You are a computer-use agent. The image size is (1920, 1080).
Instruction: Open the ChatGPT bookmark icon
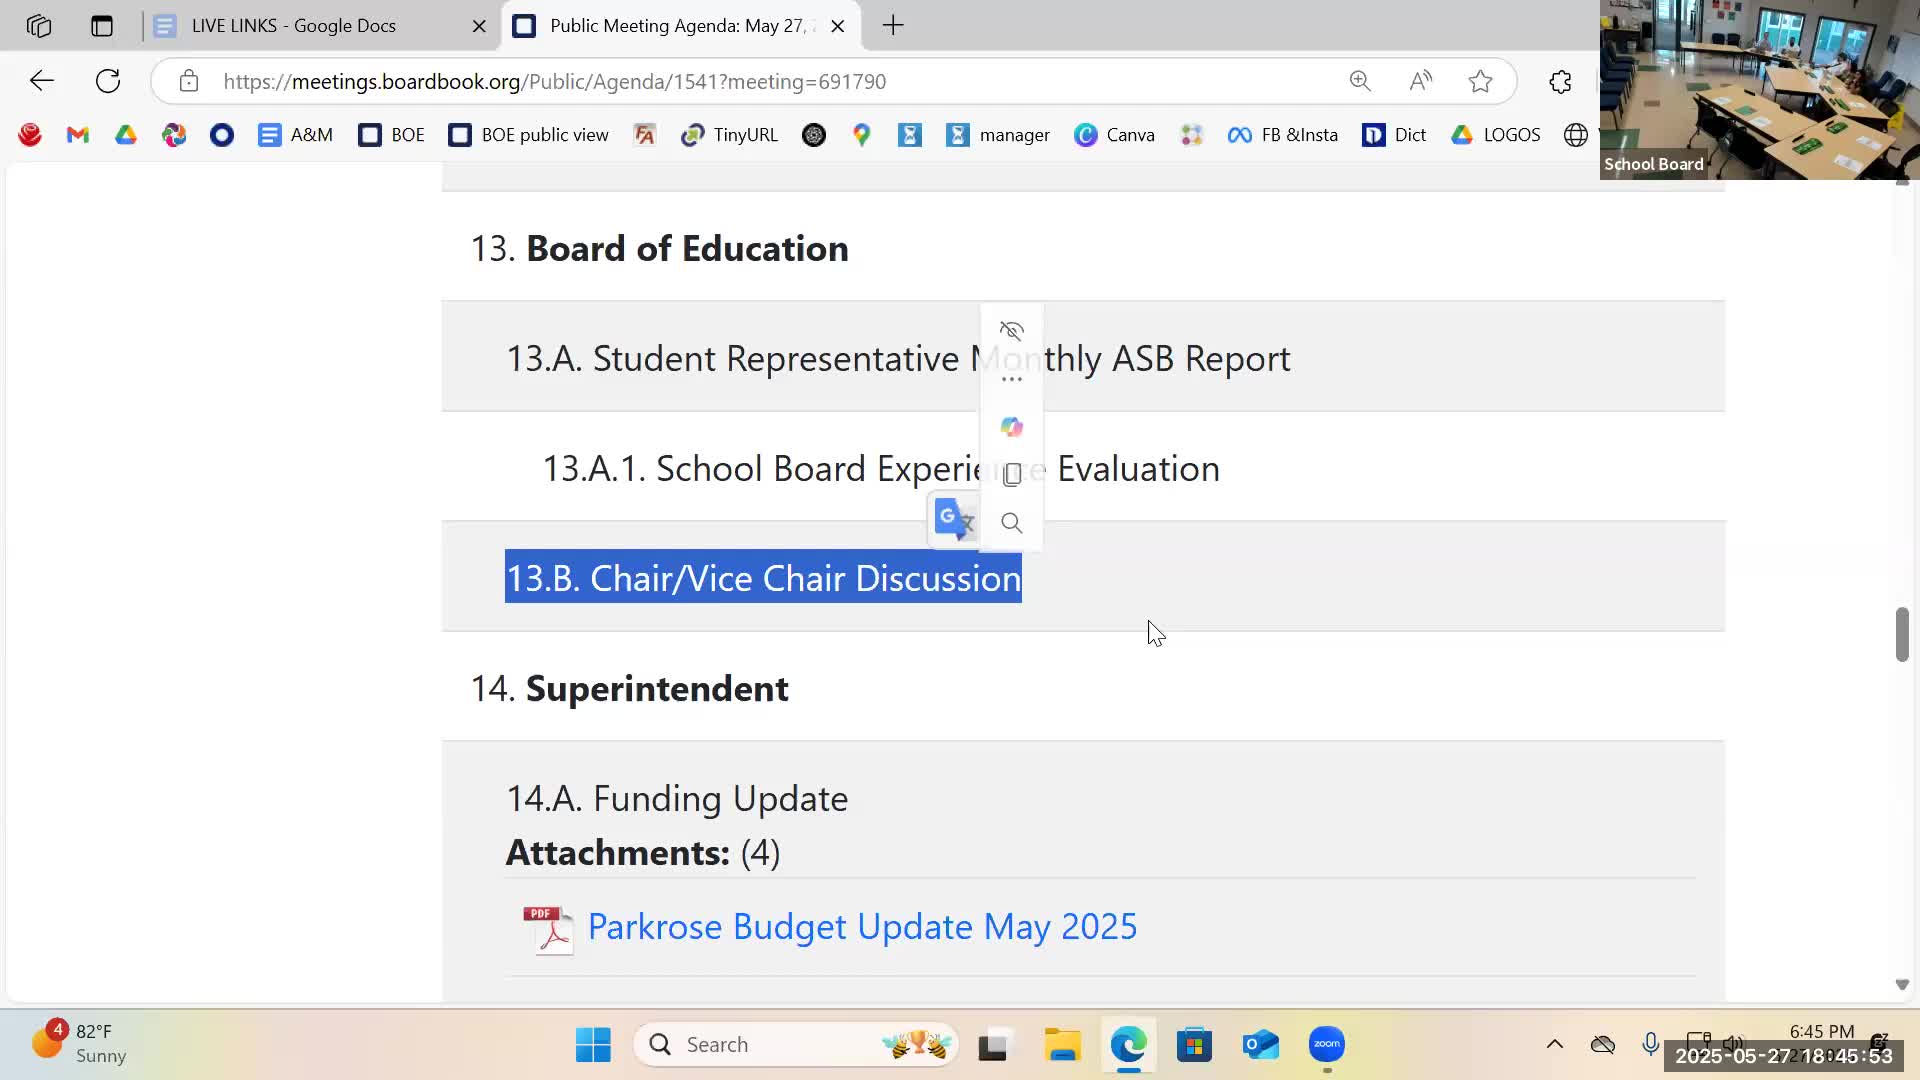click(814, 135)
